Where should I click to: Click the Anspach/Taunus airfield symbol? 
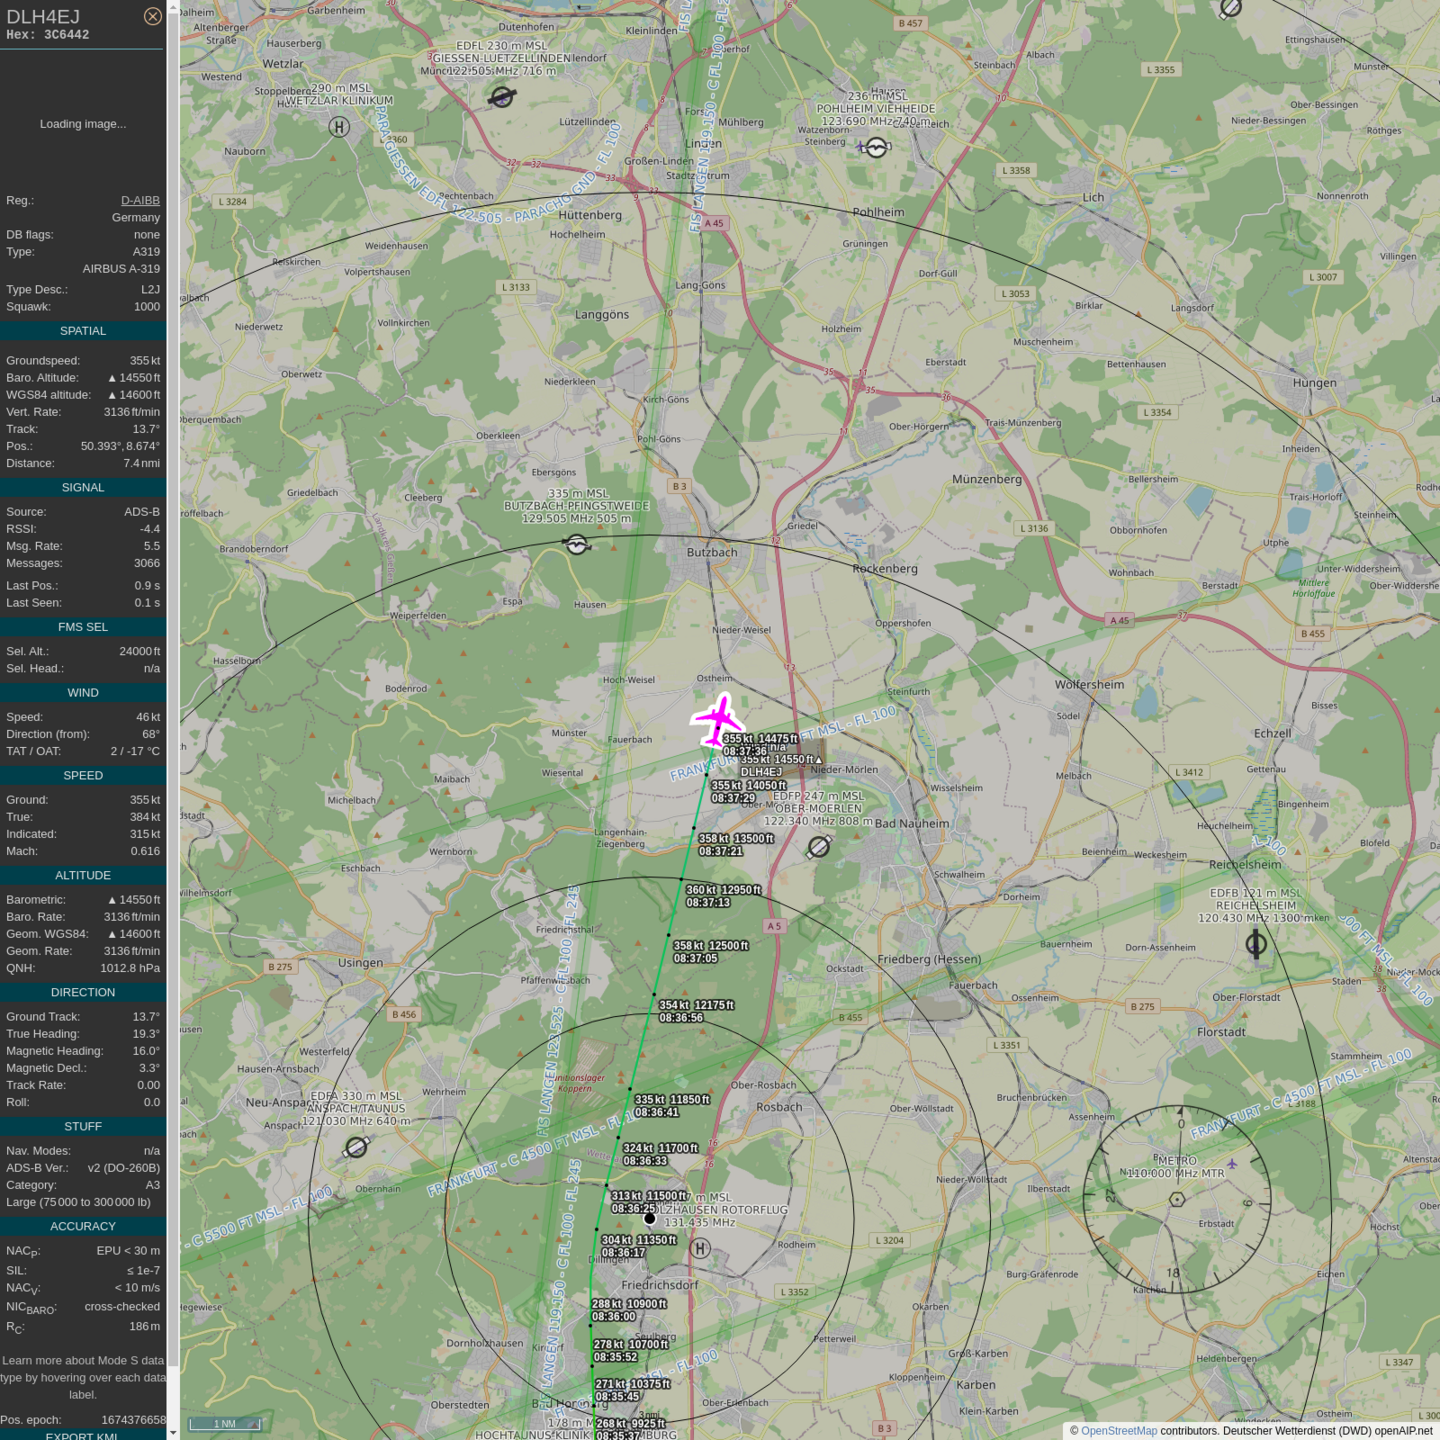[356, 1147]
